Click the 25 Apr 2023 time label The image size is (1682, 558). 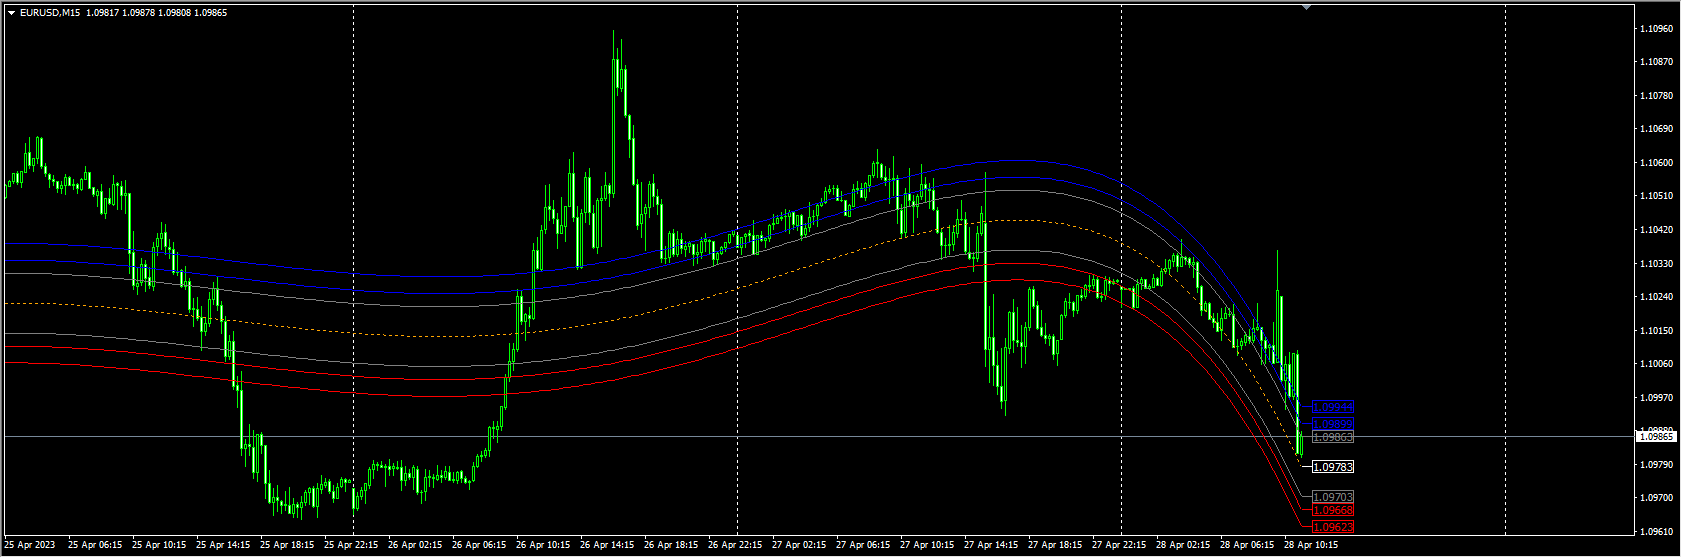point(31,545)
